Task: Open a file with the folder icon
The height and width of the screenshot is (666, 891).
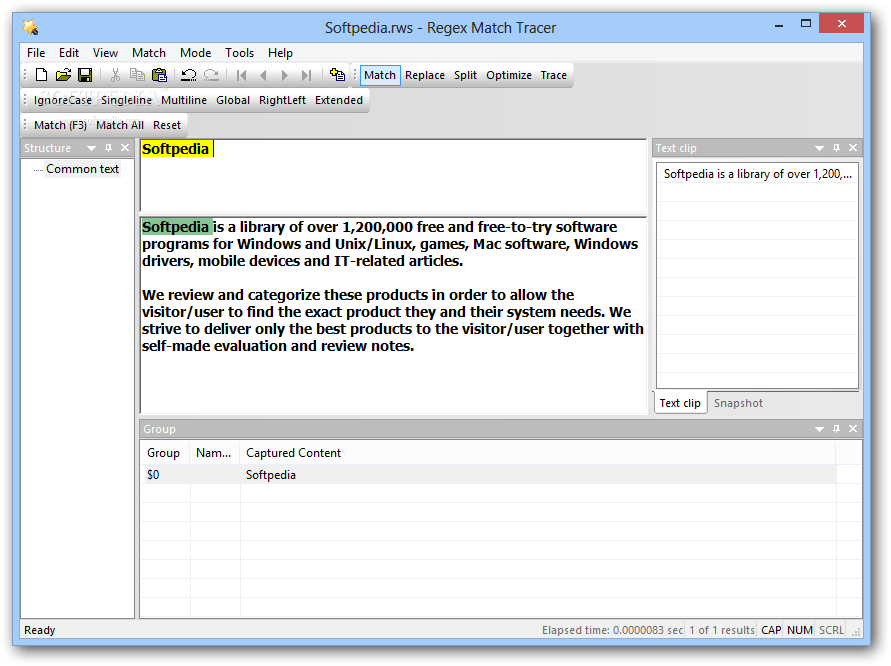Action: tap(63, 75)
